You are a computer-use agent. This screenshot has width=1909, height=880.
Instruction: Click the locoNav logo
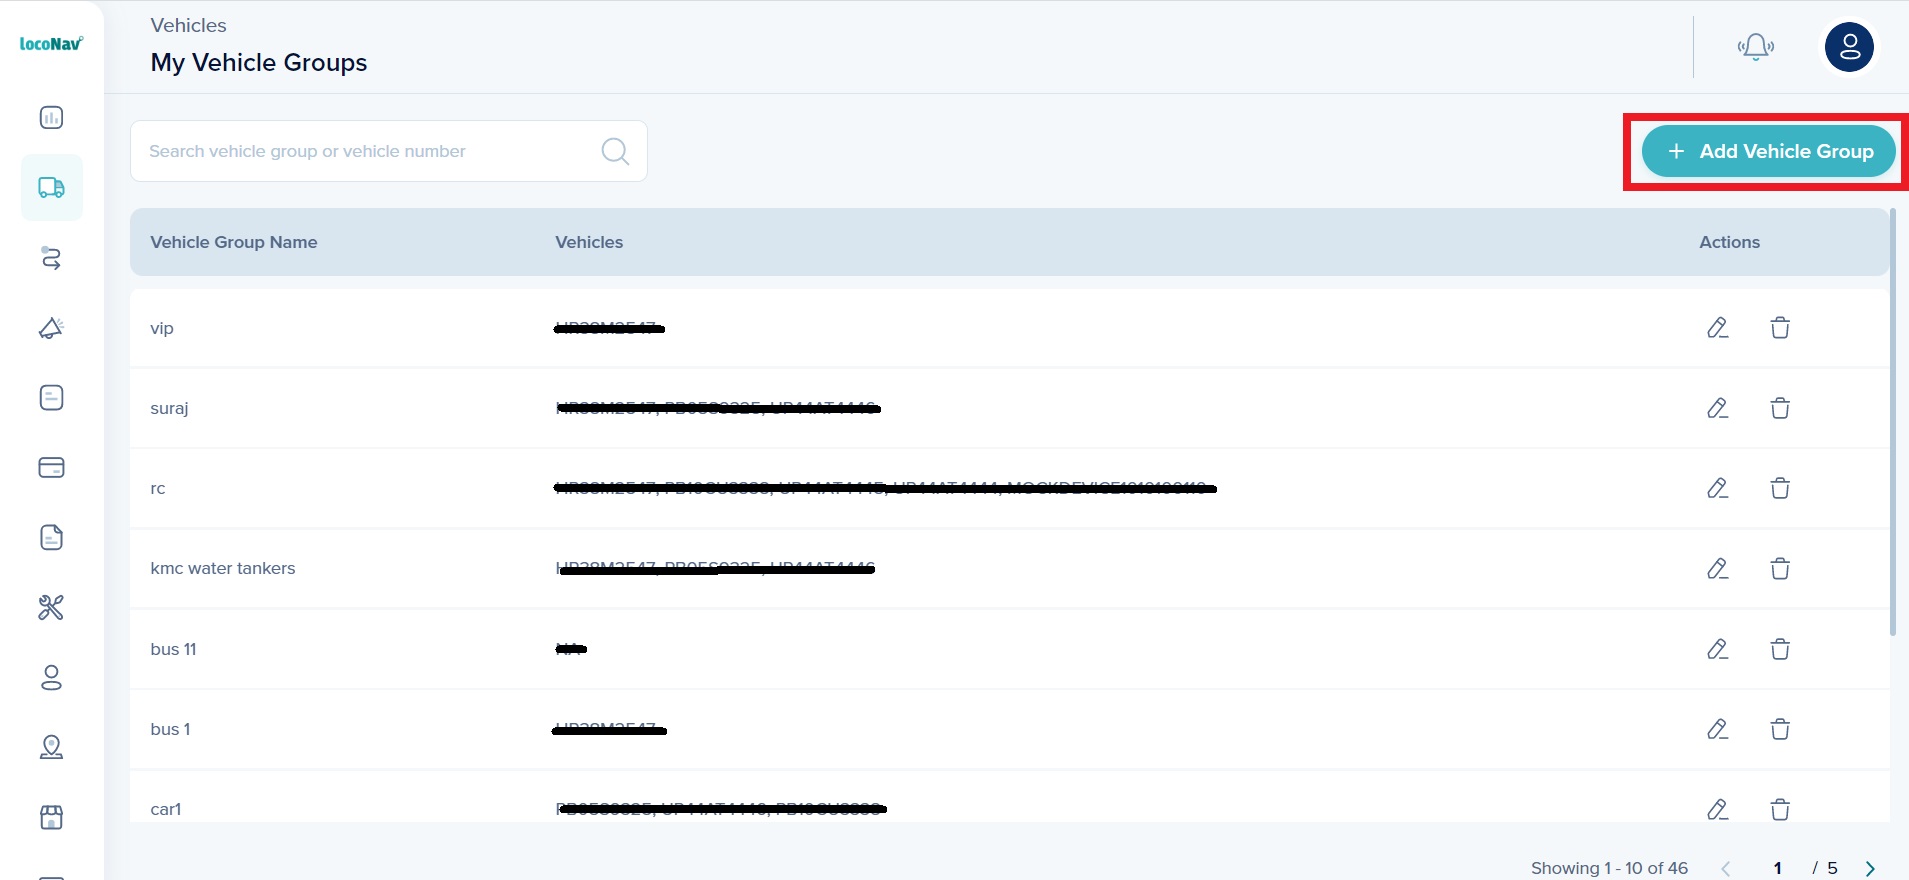pos(51,44)
